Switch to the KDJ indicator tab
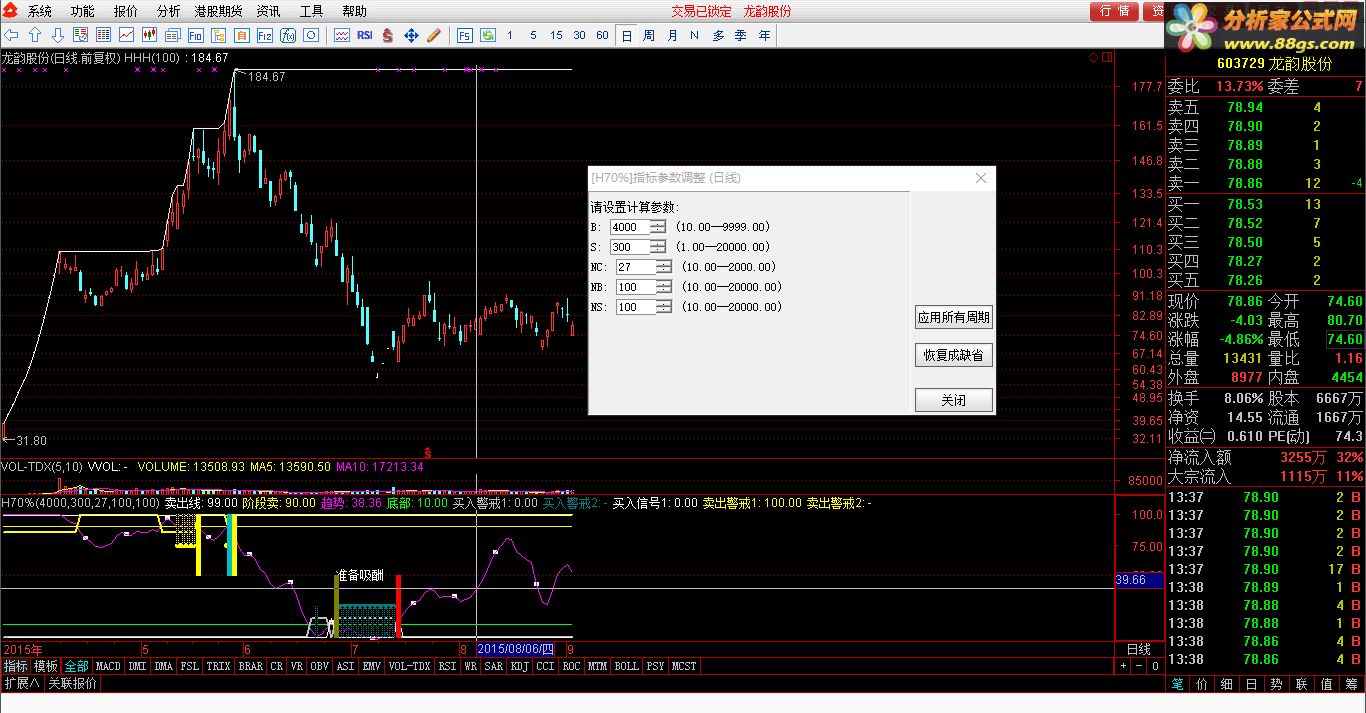1366x713 pixels. [519, 666]
